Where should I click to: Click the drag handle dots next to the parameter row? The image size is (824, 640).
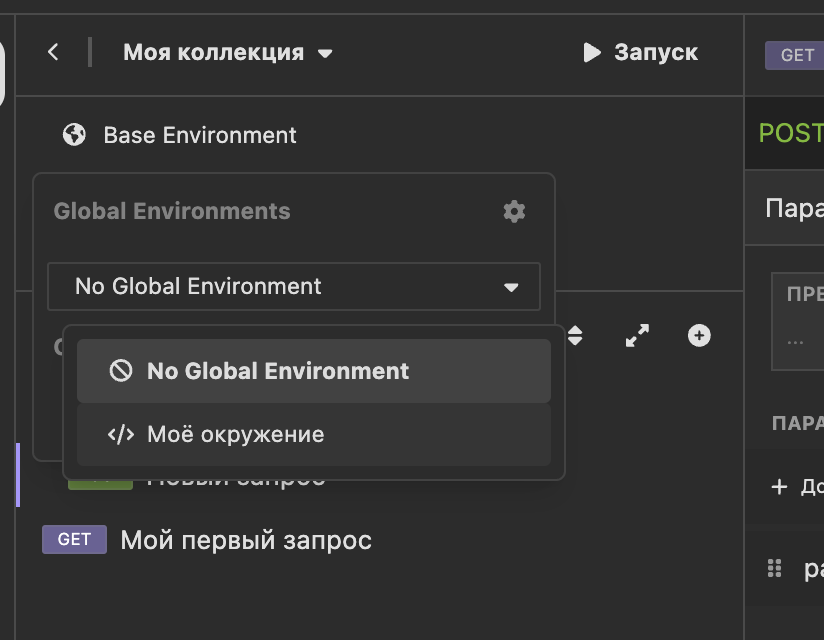coord(773,567)
